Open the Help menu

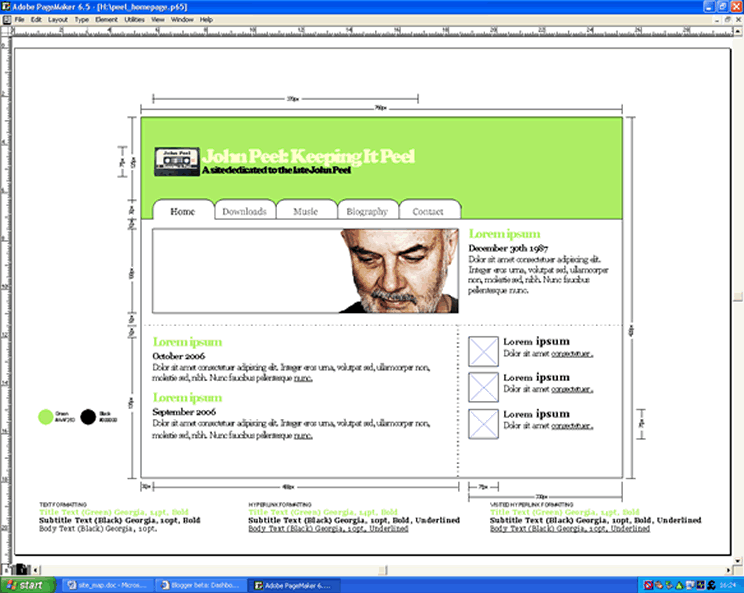pyautogui.click(x=206, y=19)
